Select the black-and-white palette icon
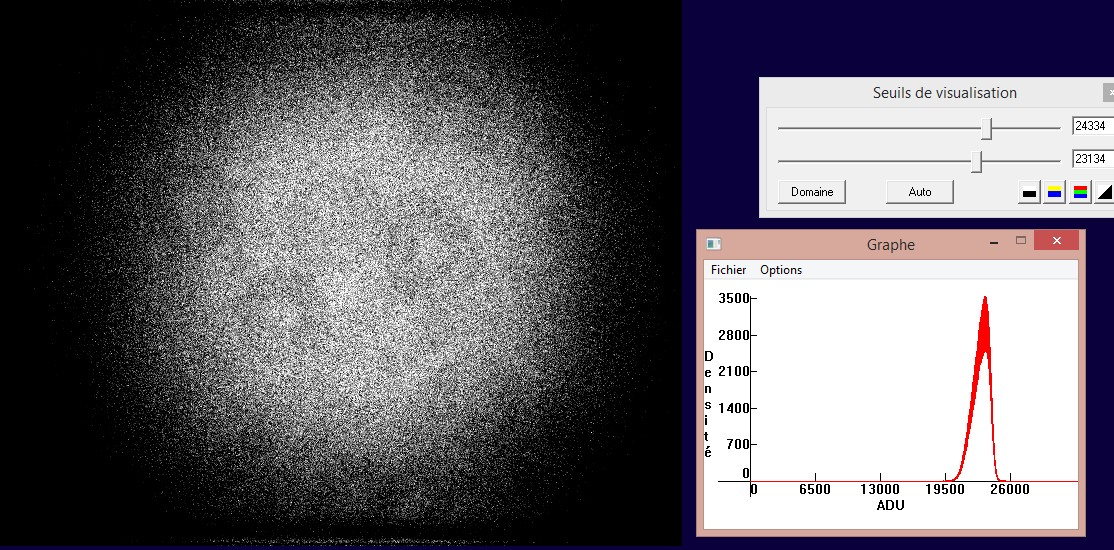Screen dimensions: 1114x550 click(x=1029, y=192)
